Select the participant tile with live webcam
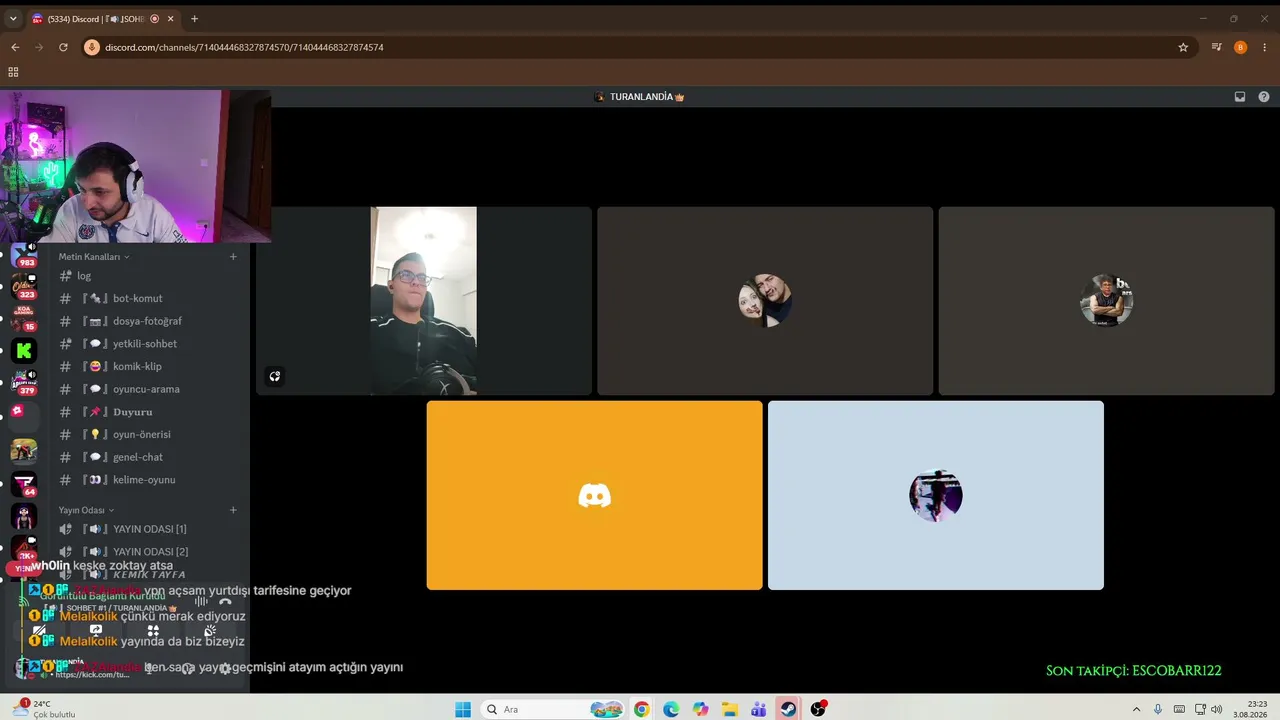This screenshot has width=1280, height=720. coord(424,301)
